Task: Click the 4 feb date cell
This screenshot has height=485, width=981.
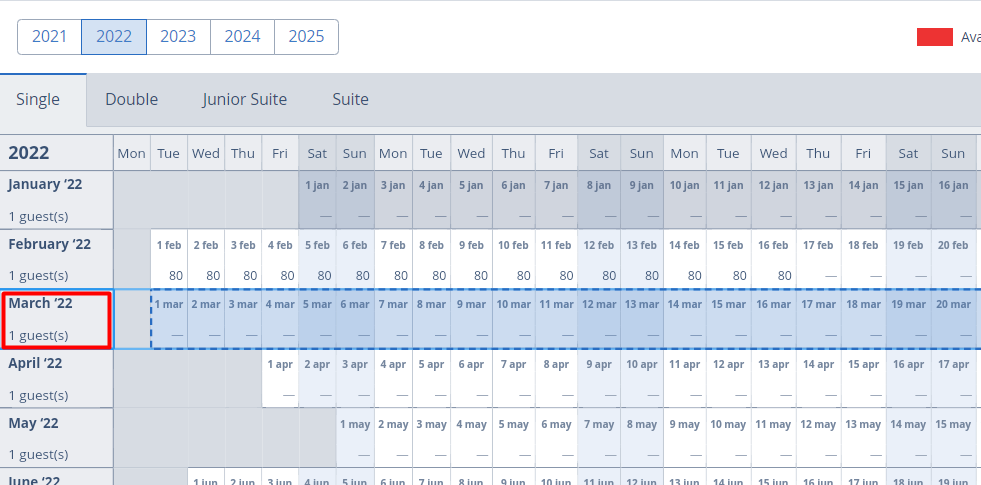Action: point(280,259)
